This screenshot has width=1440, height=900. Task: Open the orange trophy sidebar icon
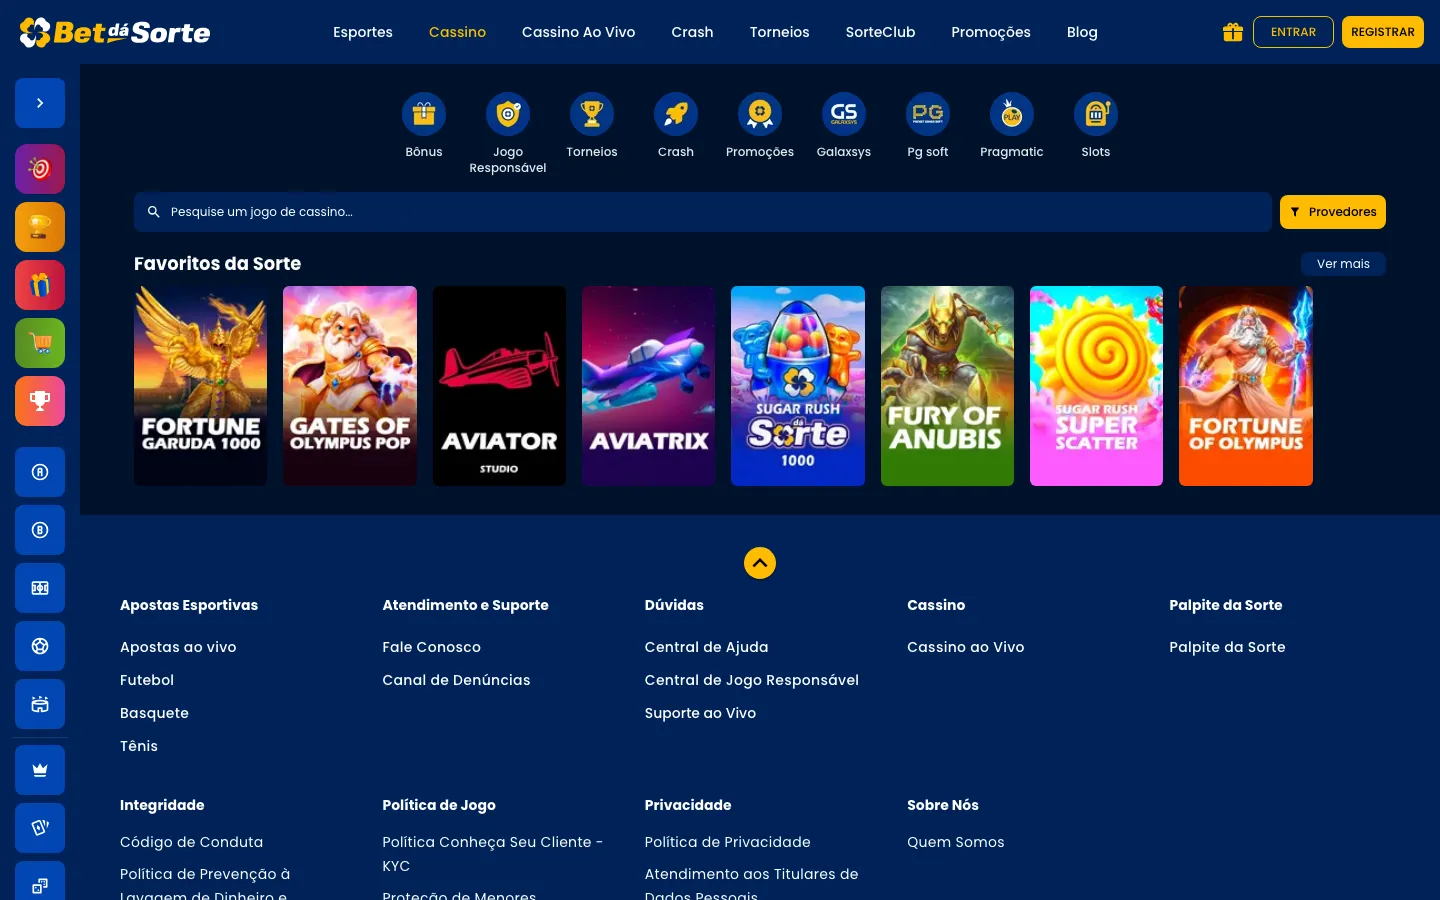point(40,227)
